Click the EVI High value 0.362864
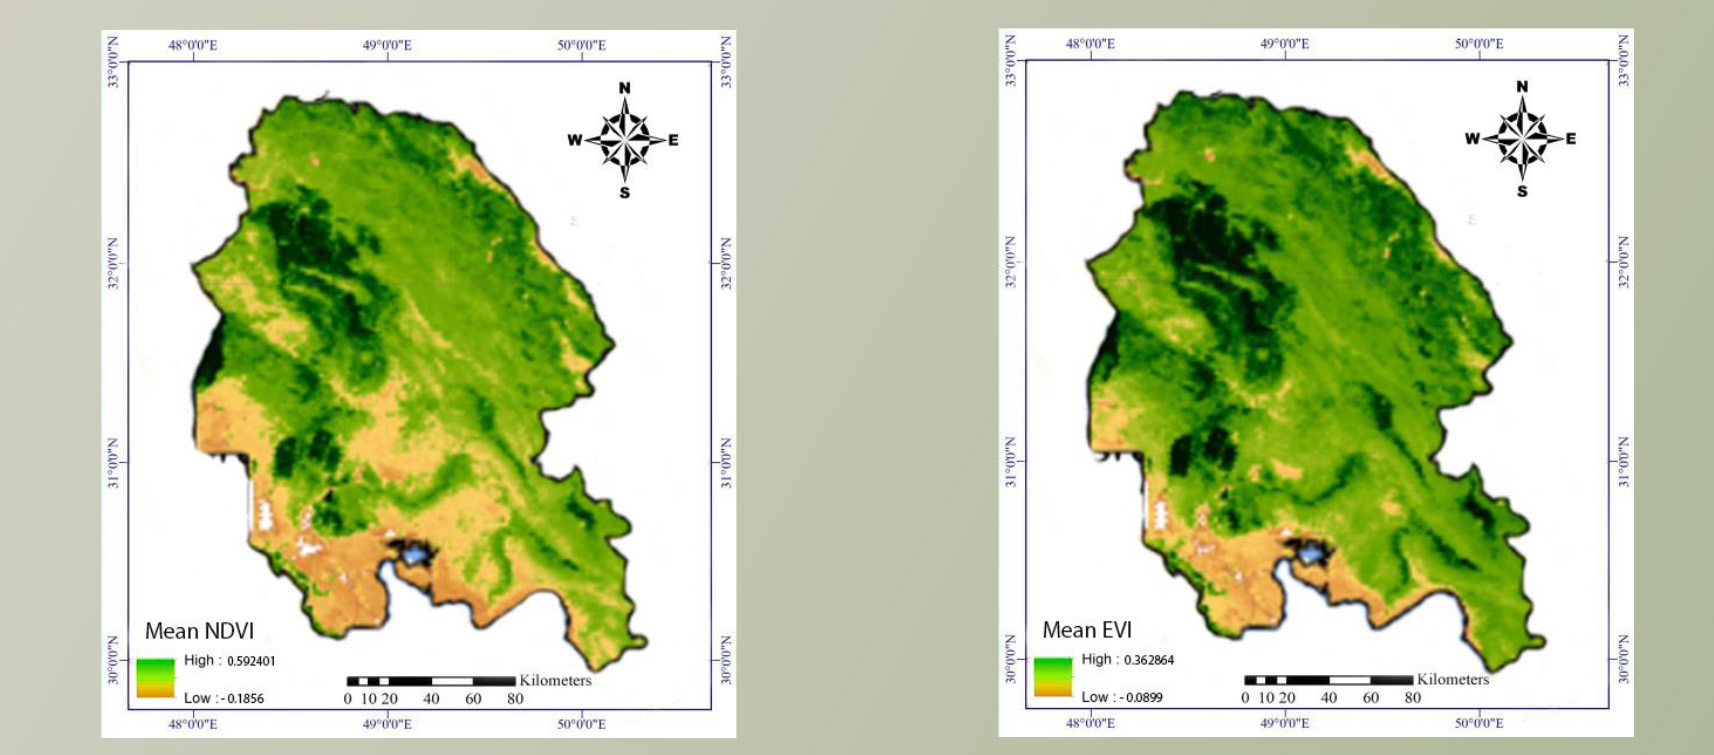The image size is (1714, 755). 1149,660
